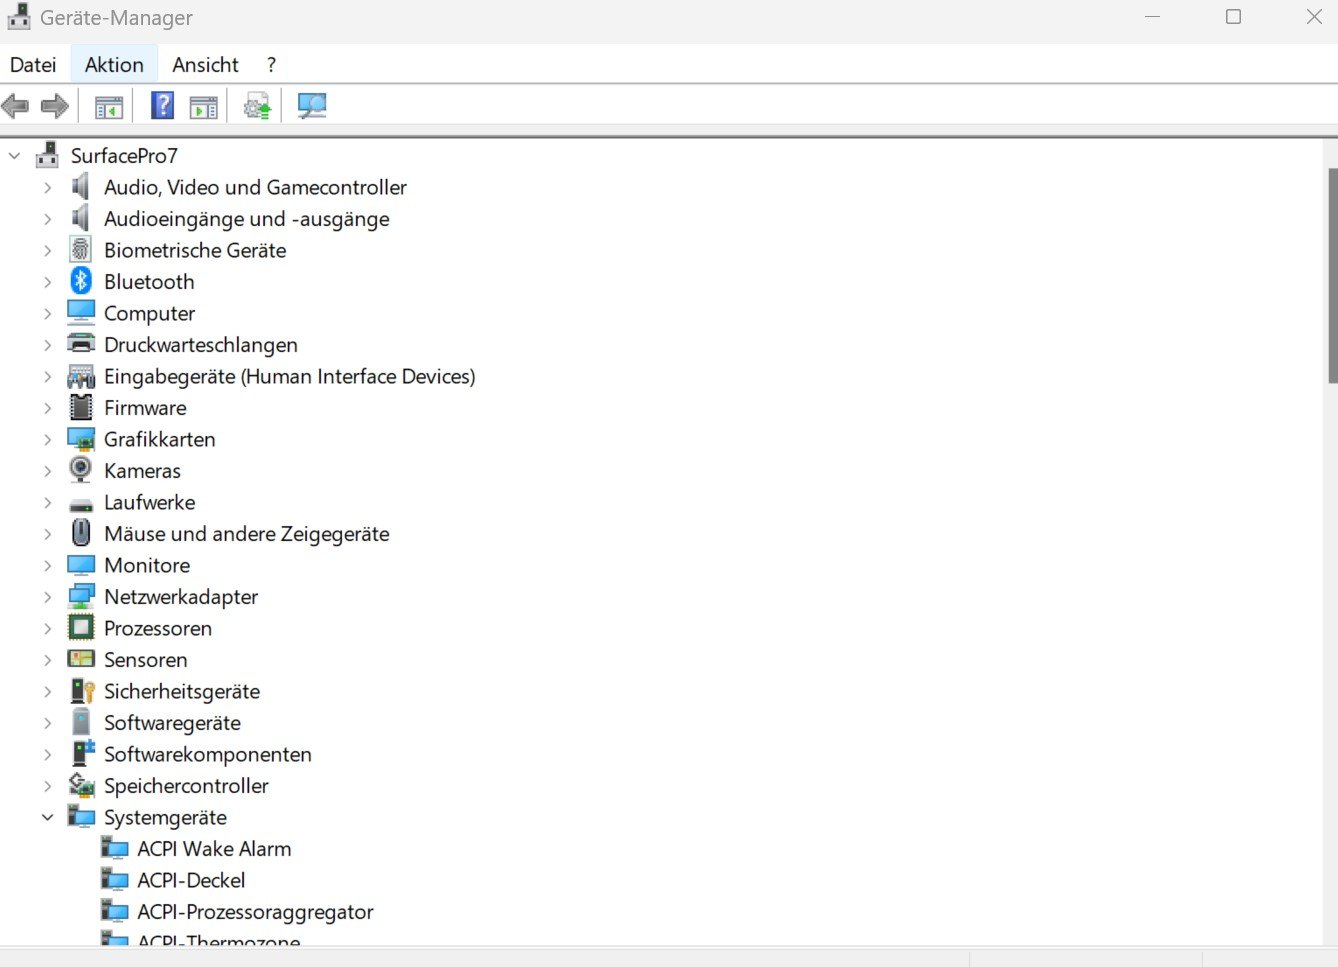Click the Geräte-Manager title bar icon
The height and width of the screenshot is (967, 1338).
pos(18,17)
